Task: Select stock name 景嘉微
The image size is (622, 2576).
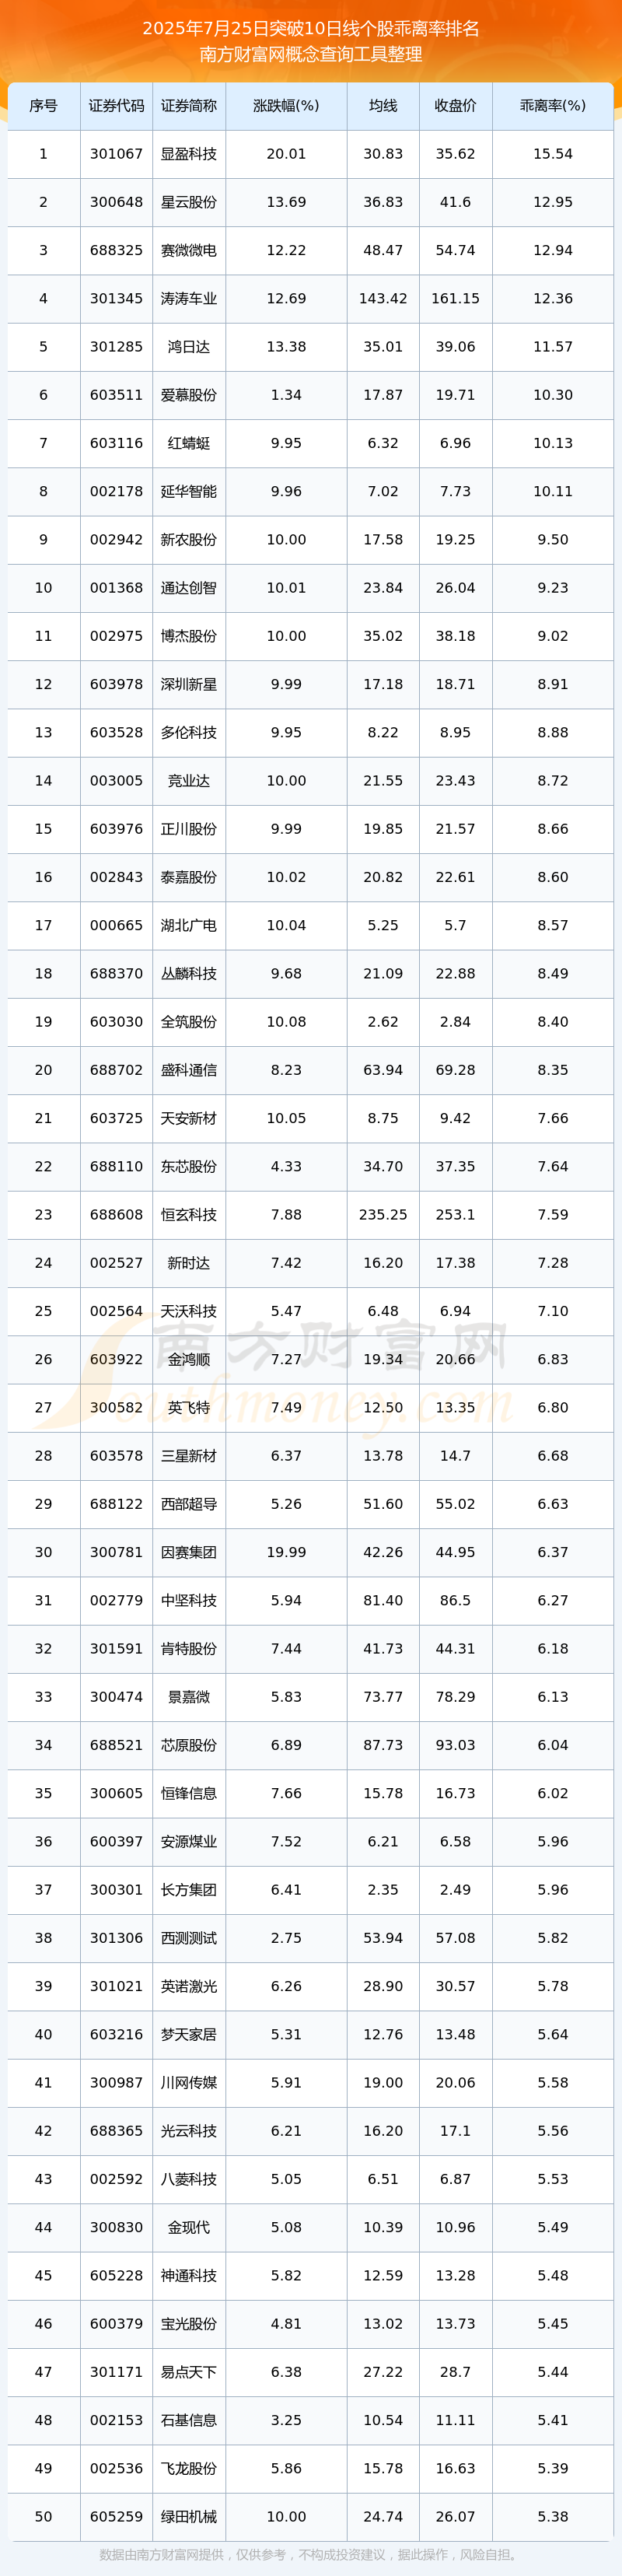Action: tap(189, 1697)
